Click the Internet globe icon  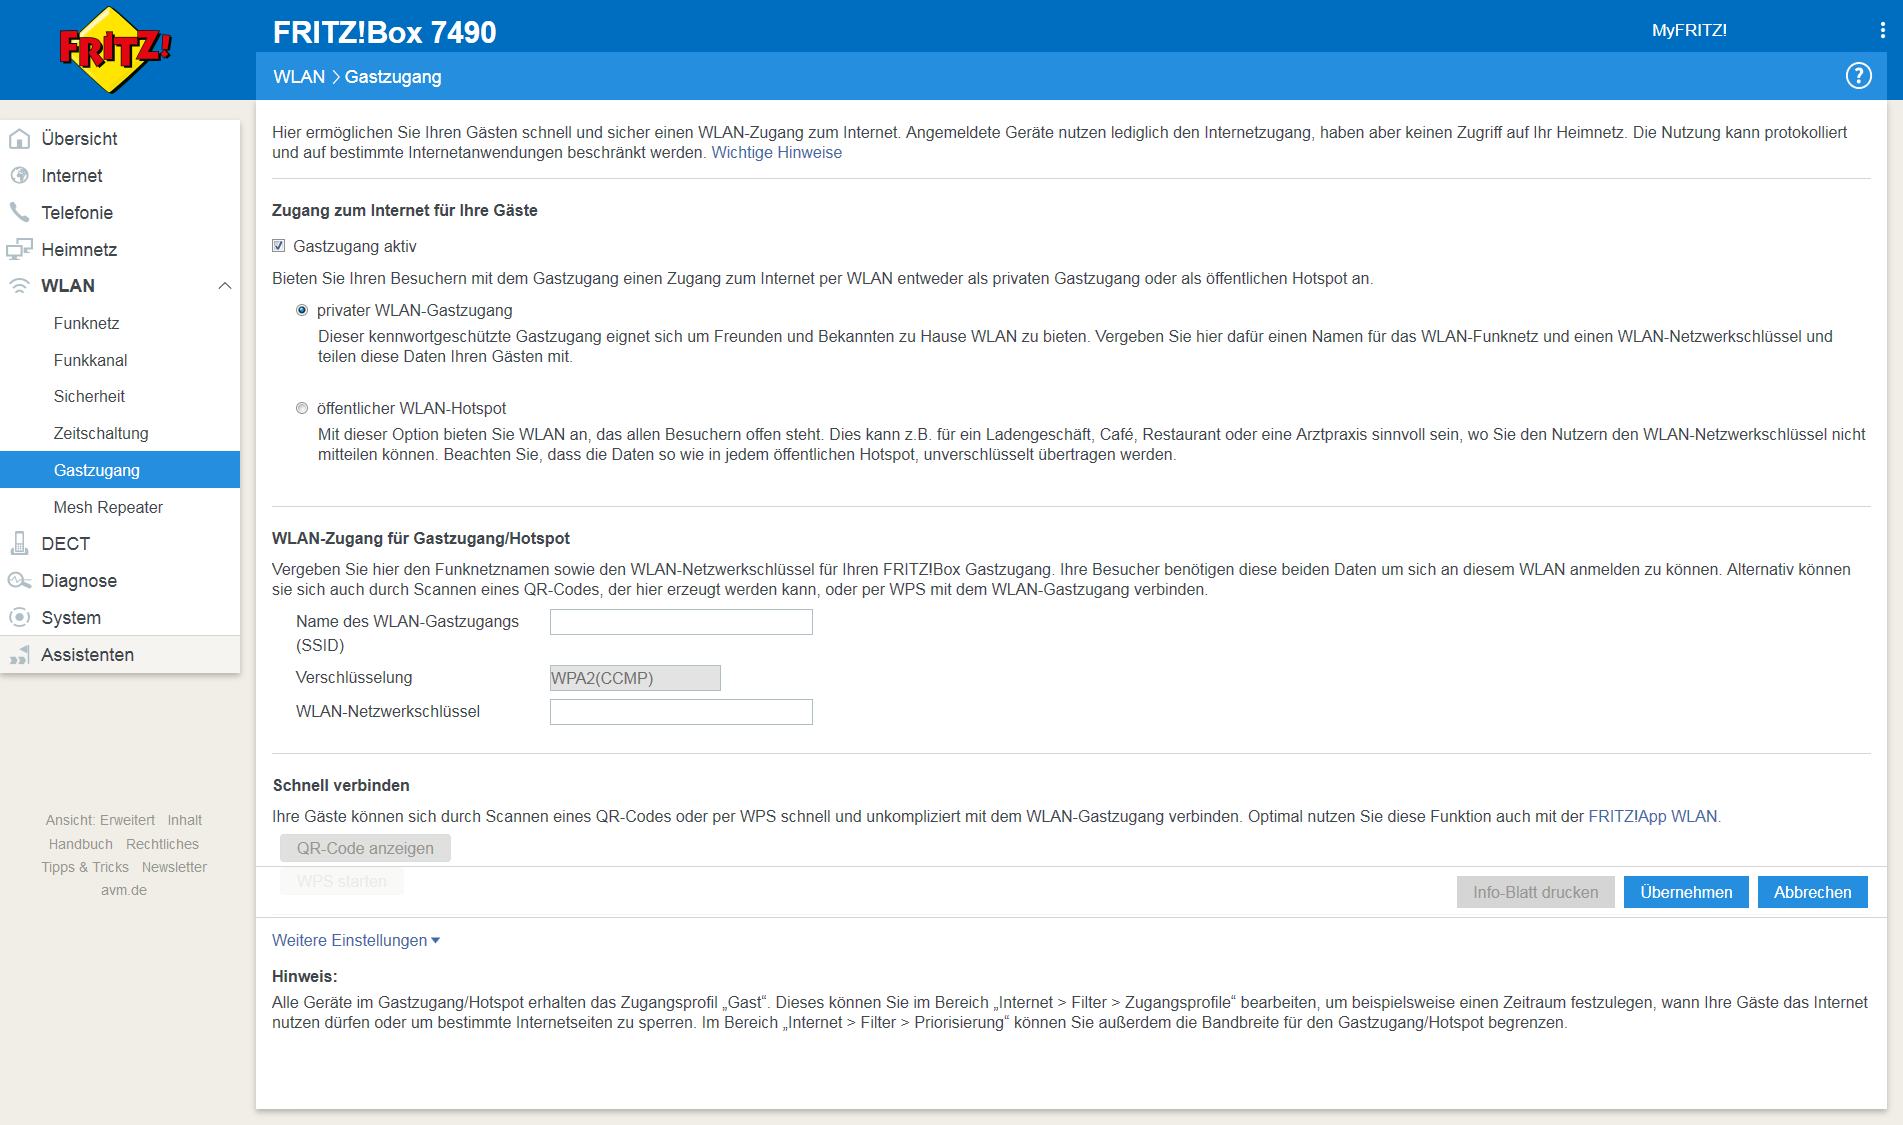19,176
